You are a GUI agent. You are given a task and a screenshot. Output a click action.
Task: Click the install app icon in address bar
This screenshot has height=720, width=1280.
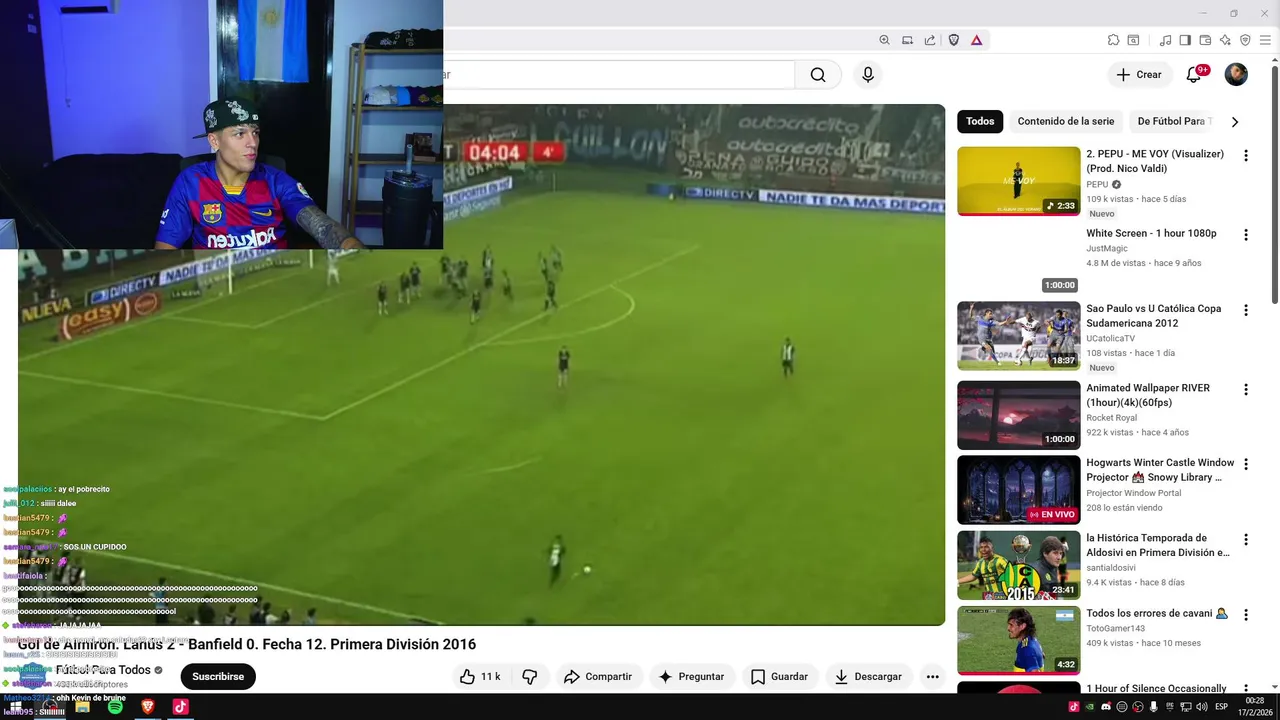click(907, 40)
